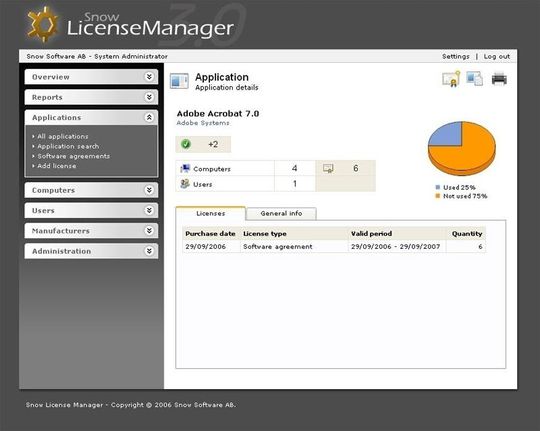Click the Application window icon beside the heading
Viewport: 540px width, 431px height.
pyautogui.click(x=179, y=81)
